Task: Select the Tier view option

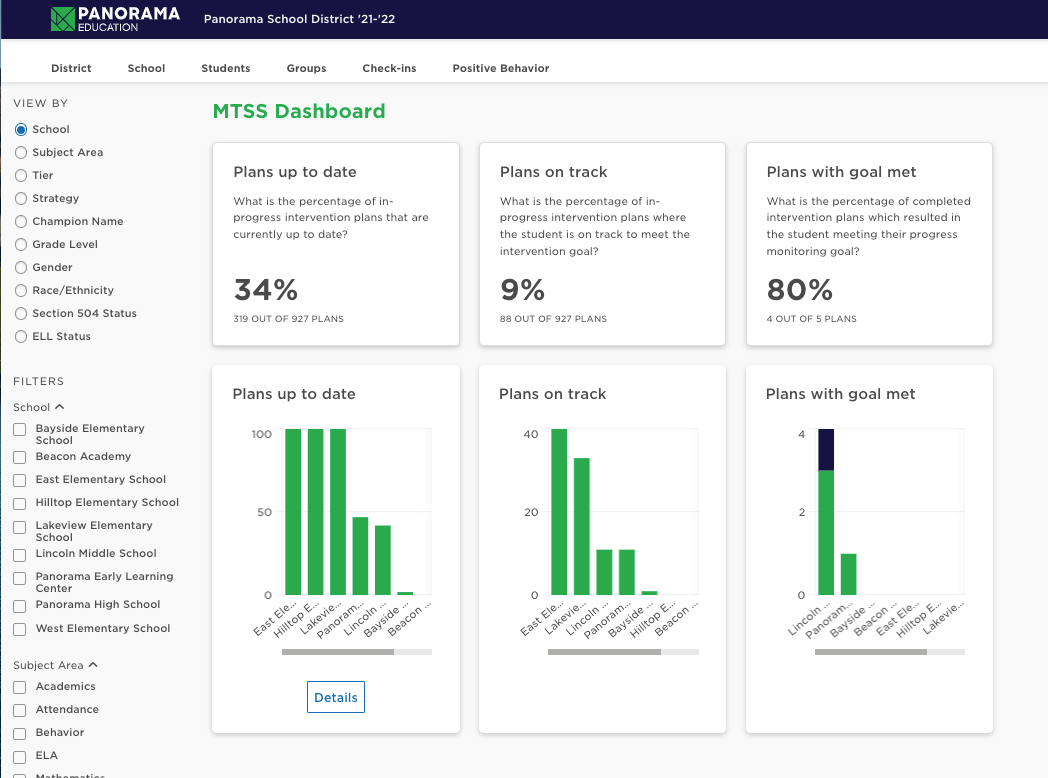Action: [x=21, y=175]
